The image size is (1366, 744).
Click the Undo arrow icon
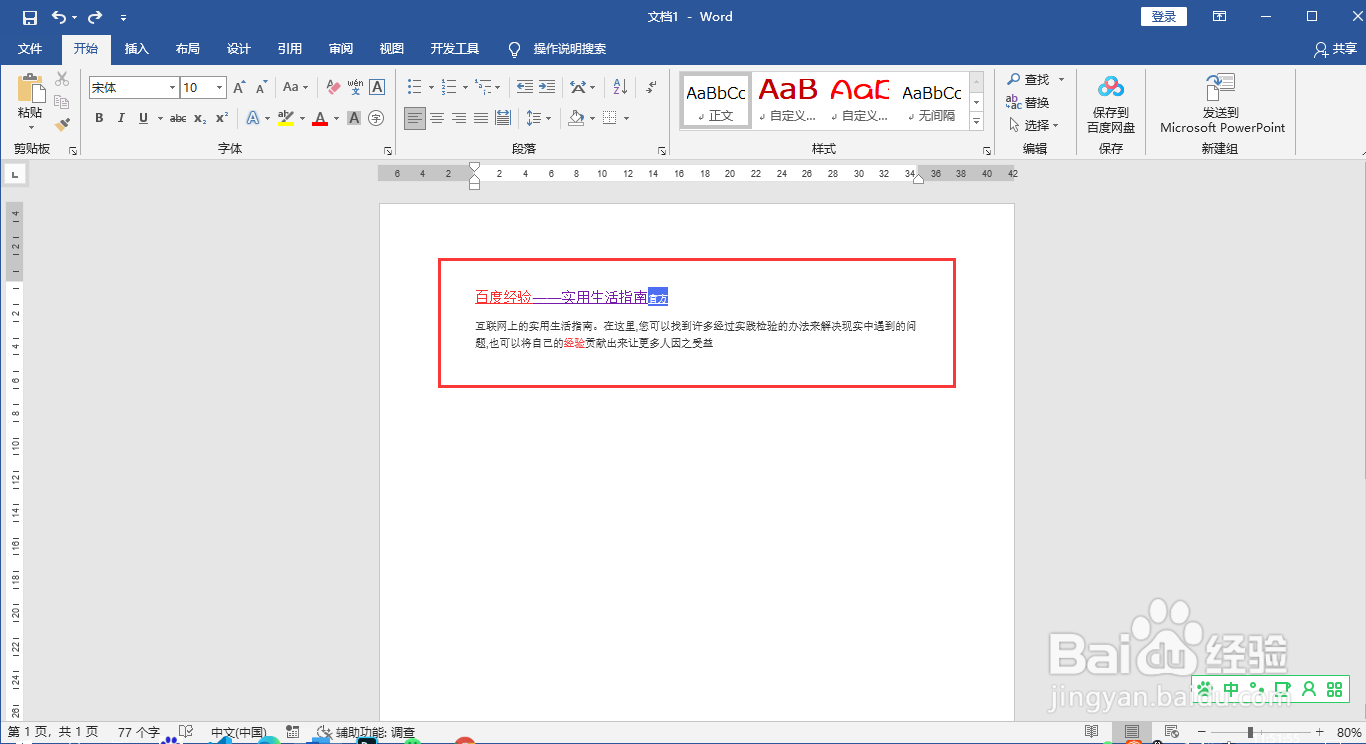click(60, 17)
